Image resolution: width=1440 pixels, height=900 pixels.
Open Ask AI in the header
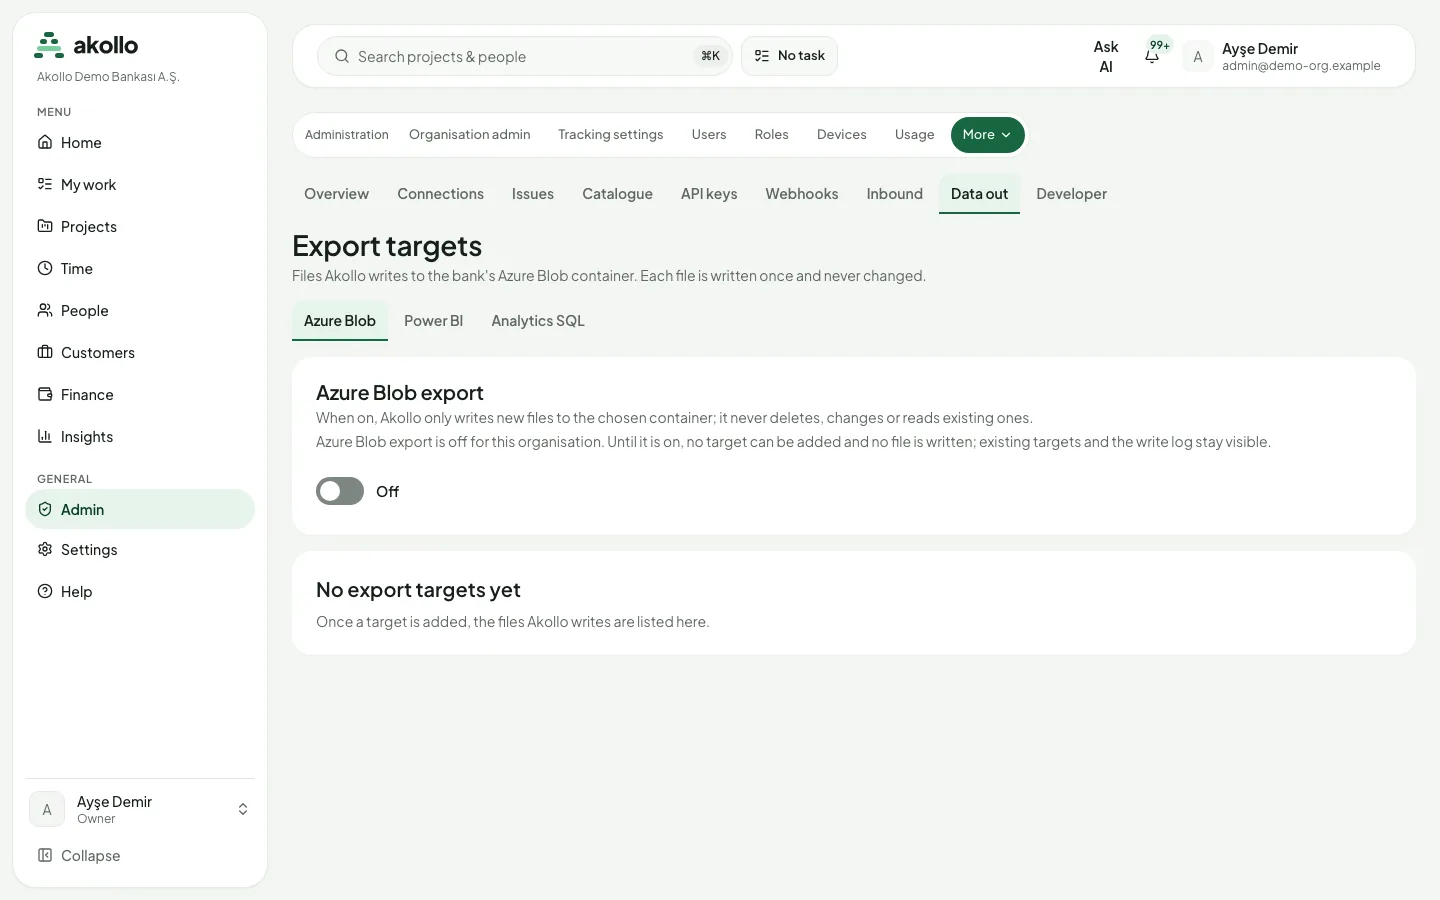[1106, 57]
